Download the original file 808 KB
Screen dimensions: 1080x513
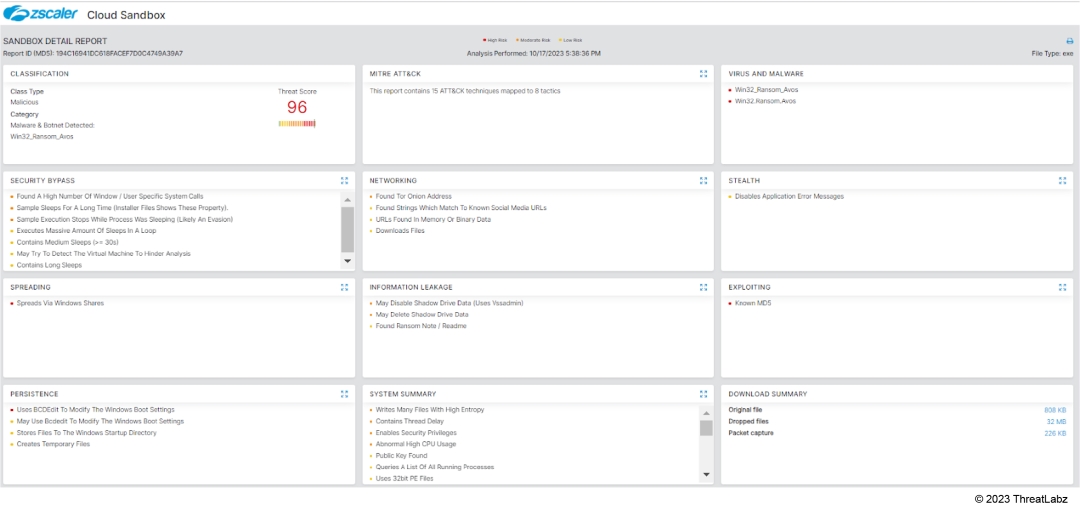coord(1054,410)
